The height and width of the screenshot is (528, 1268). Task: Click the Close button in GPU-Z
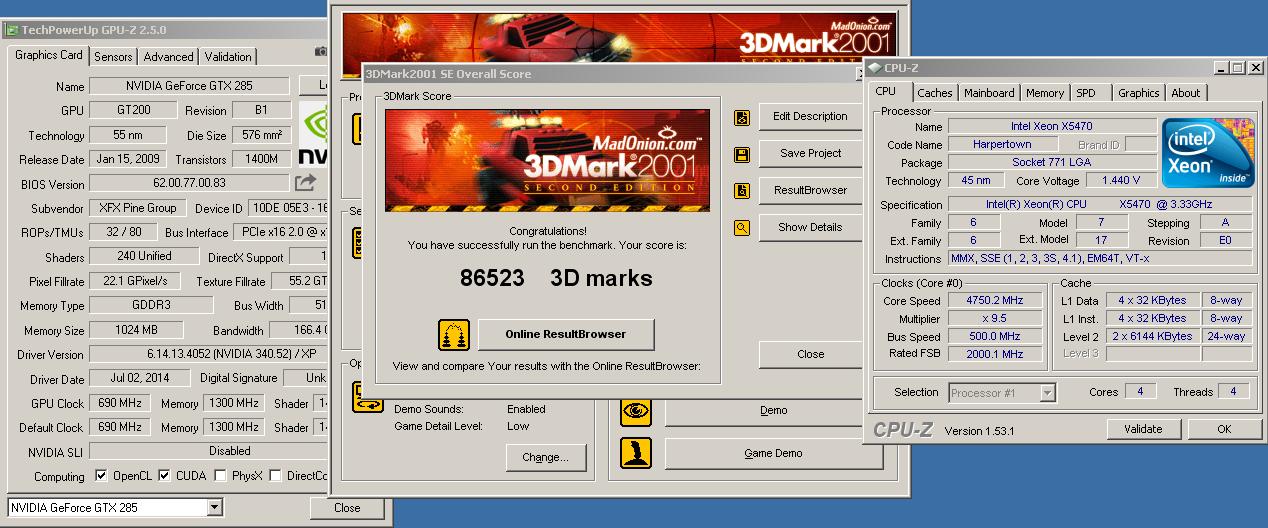coord(347,508)
